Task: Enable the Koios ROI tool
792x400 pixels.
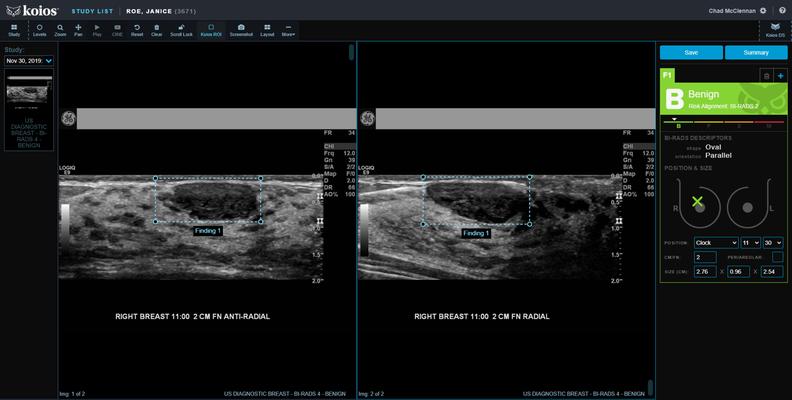Action: coord(211,29)
